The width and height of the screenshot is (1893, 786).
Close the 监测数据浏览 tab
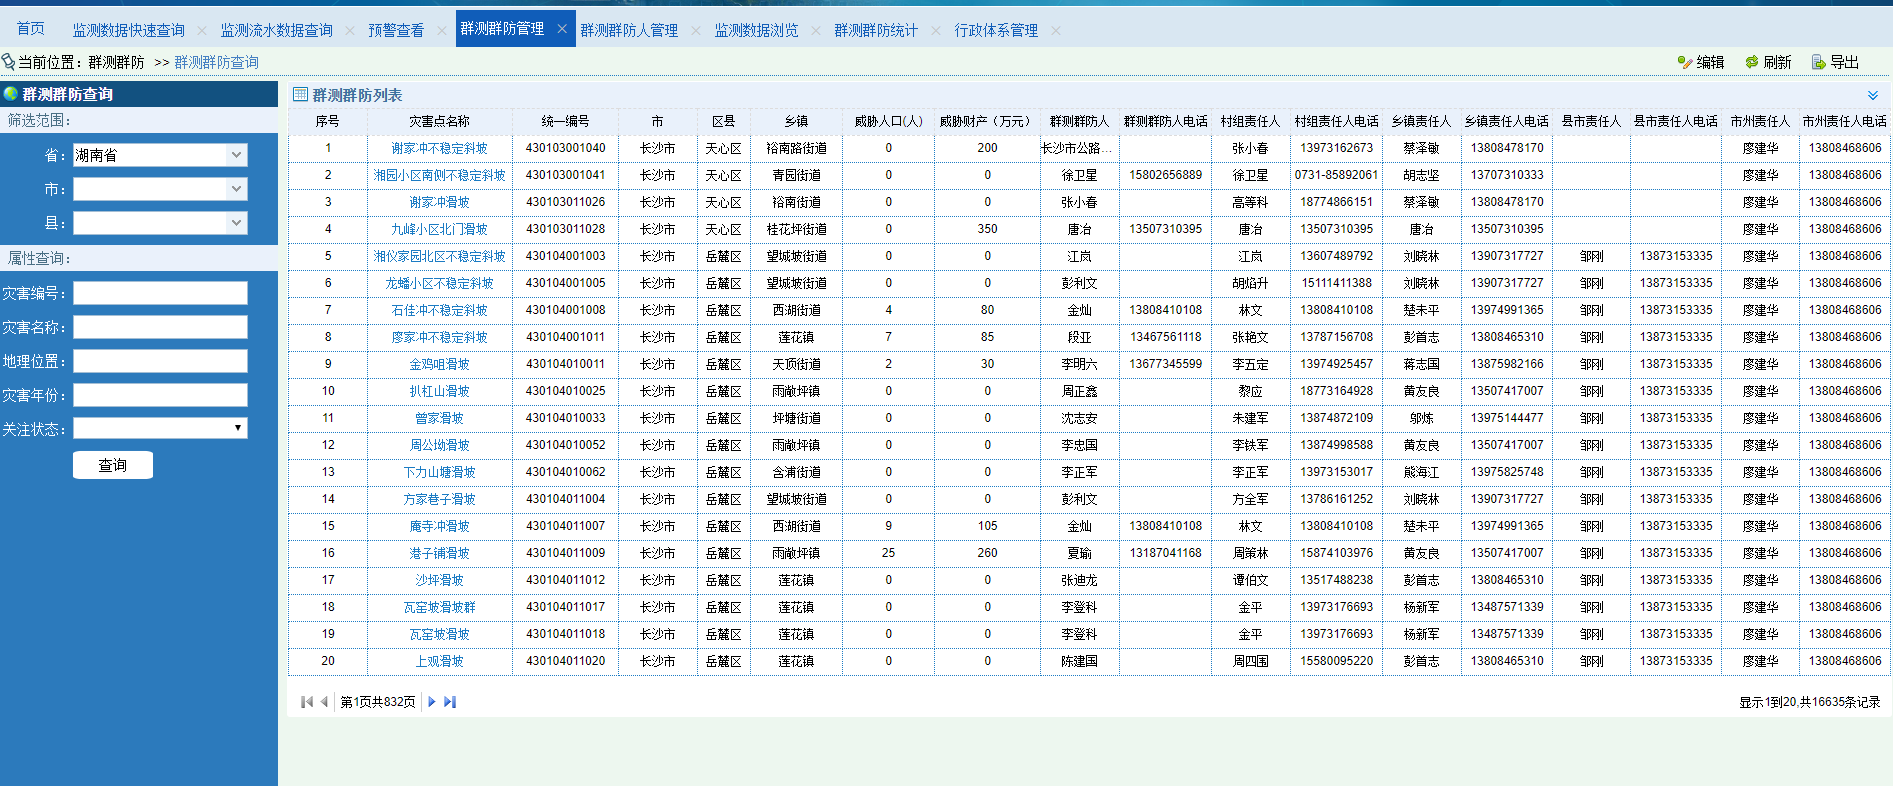tap(816, 31)
